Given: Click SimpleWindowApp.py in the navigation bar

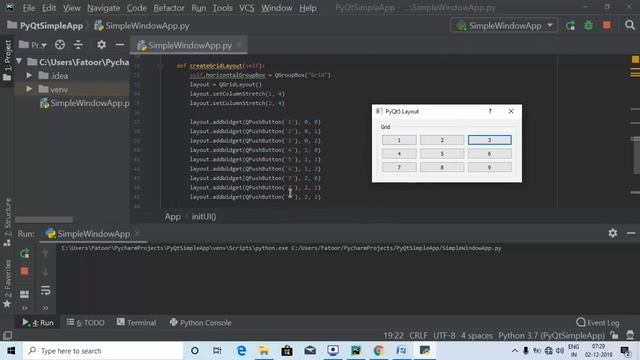Looking at the screenshot, I should tap(142, 26).
